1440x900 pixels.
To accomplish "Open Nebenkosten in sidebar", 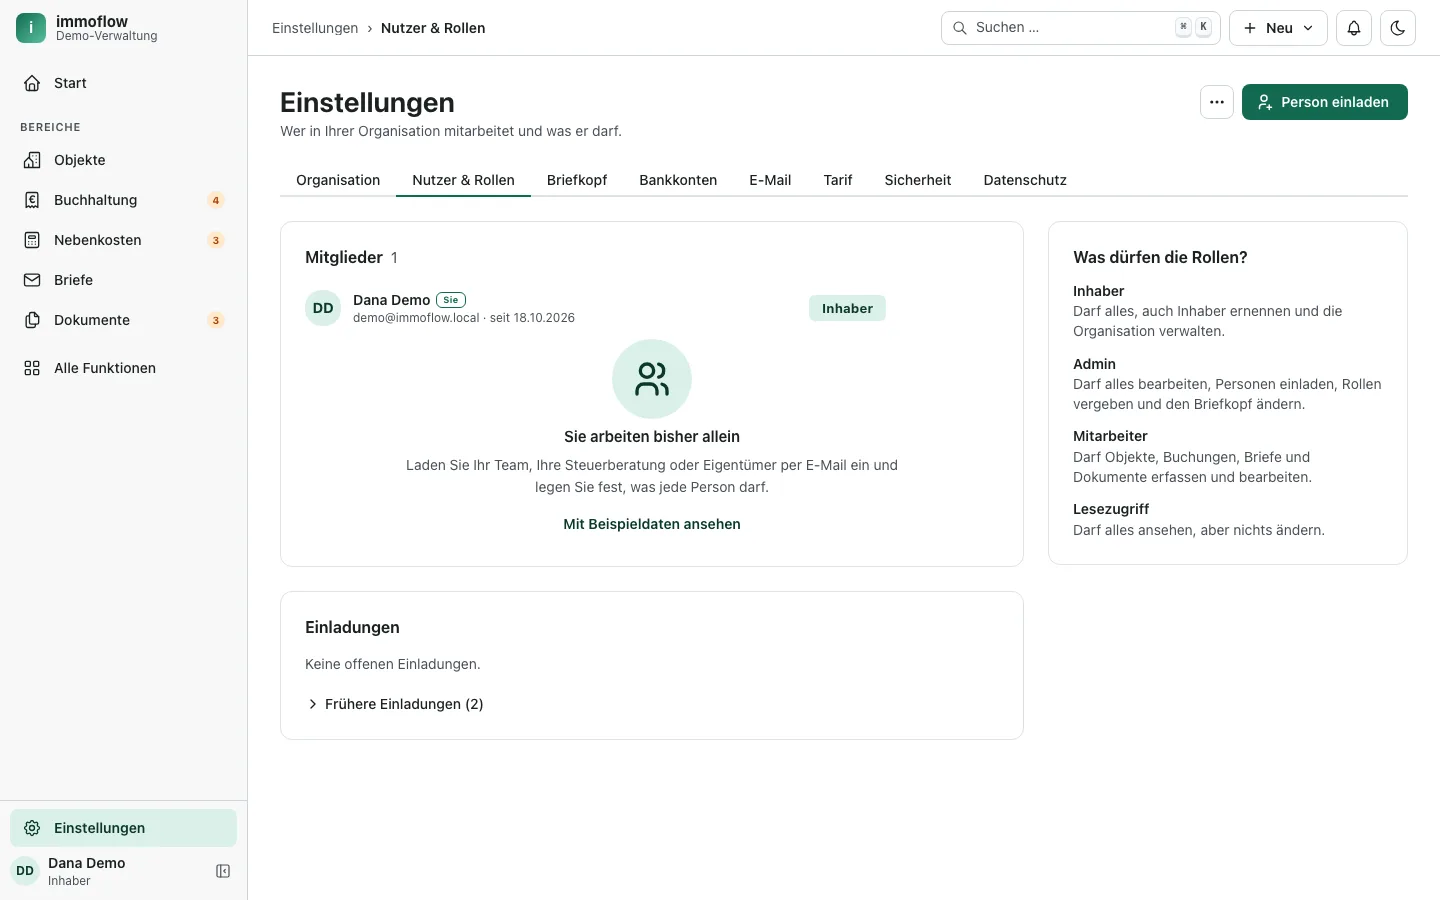I will (x=124, y=240).
